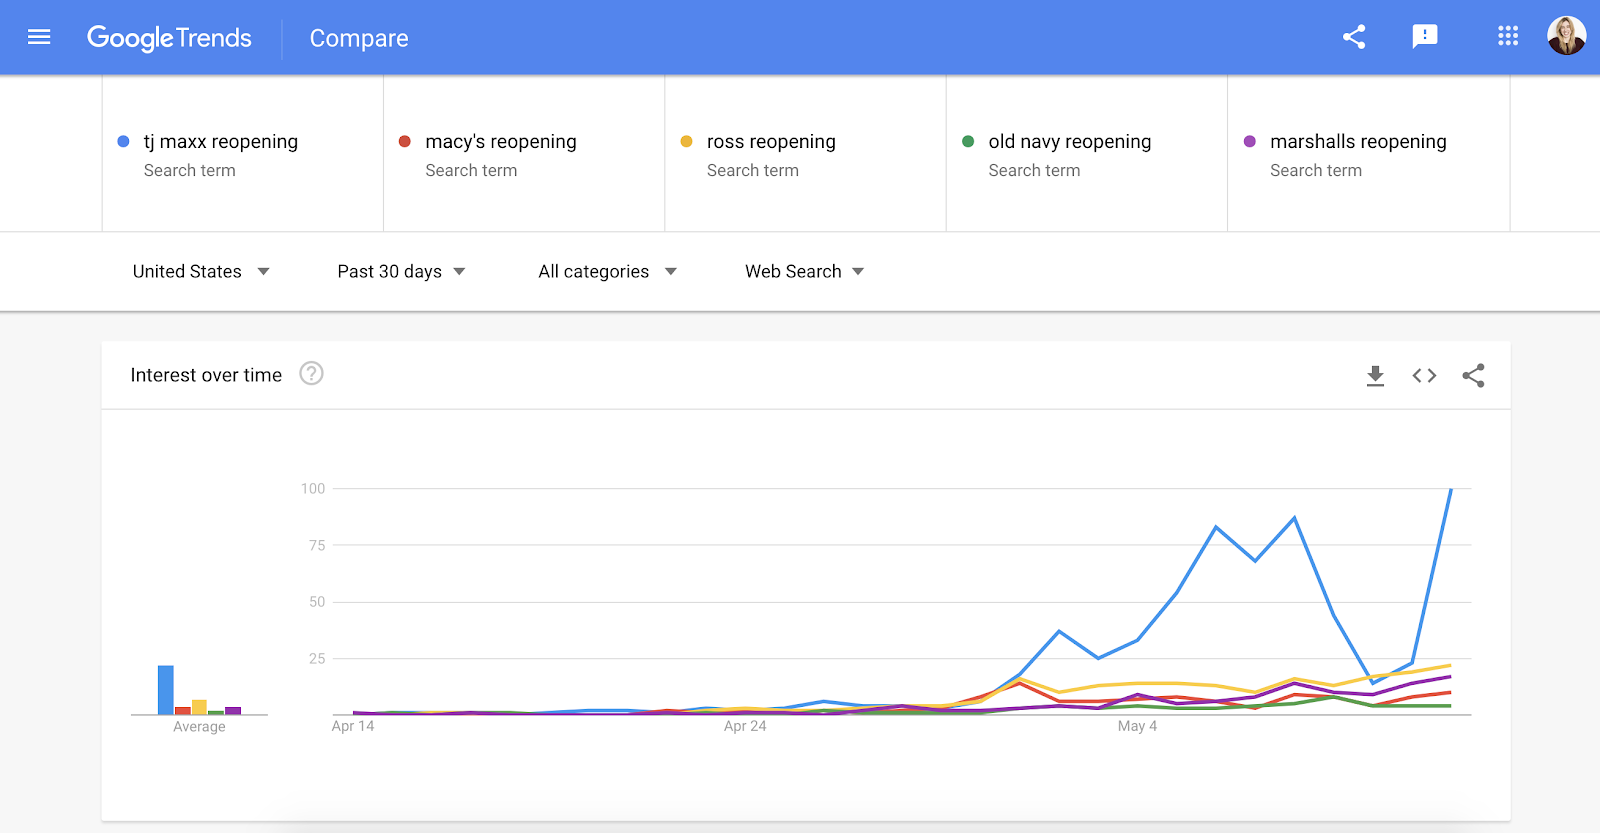Open the Web Search type dropdown
This screenshot has height=833, width=1600.
coord(804,272)
